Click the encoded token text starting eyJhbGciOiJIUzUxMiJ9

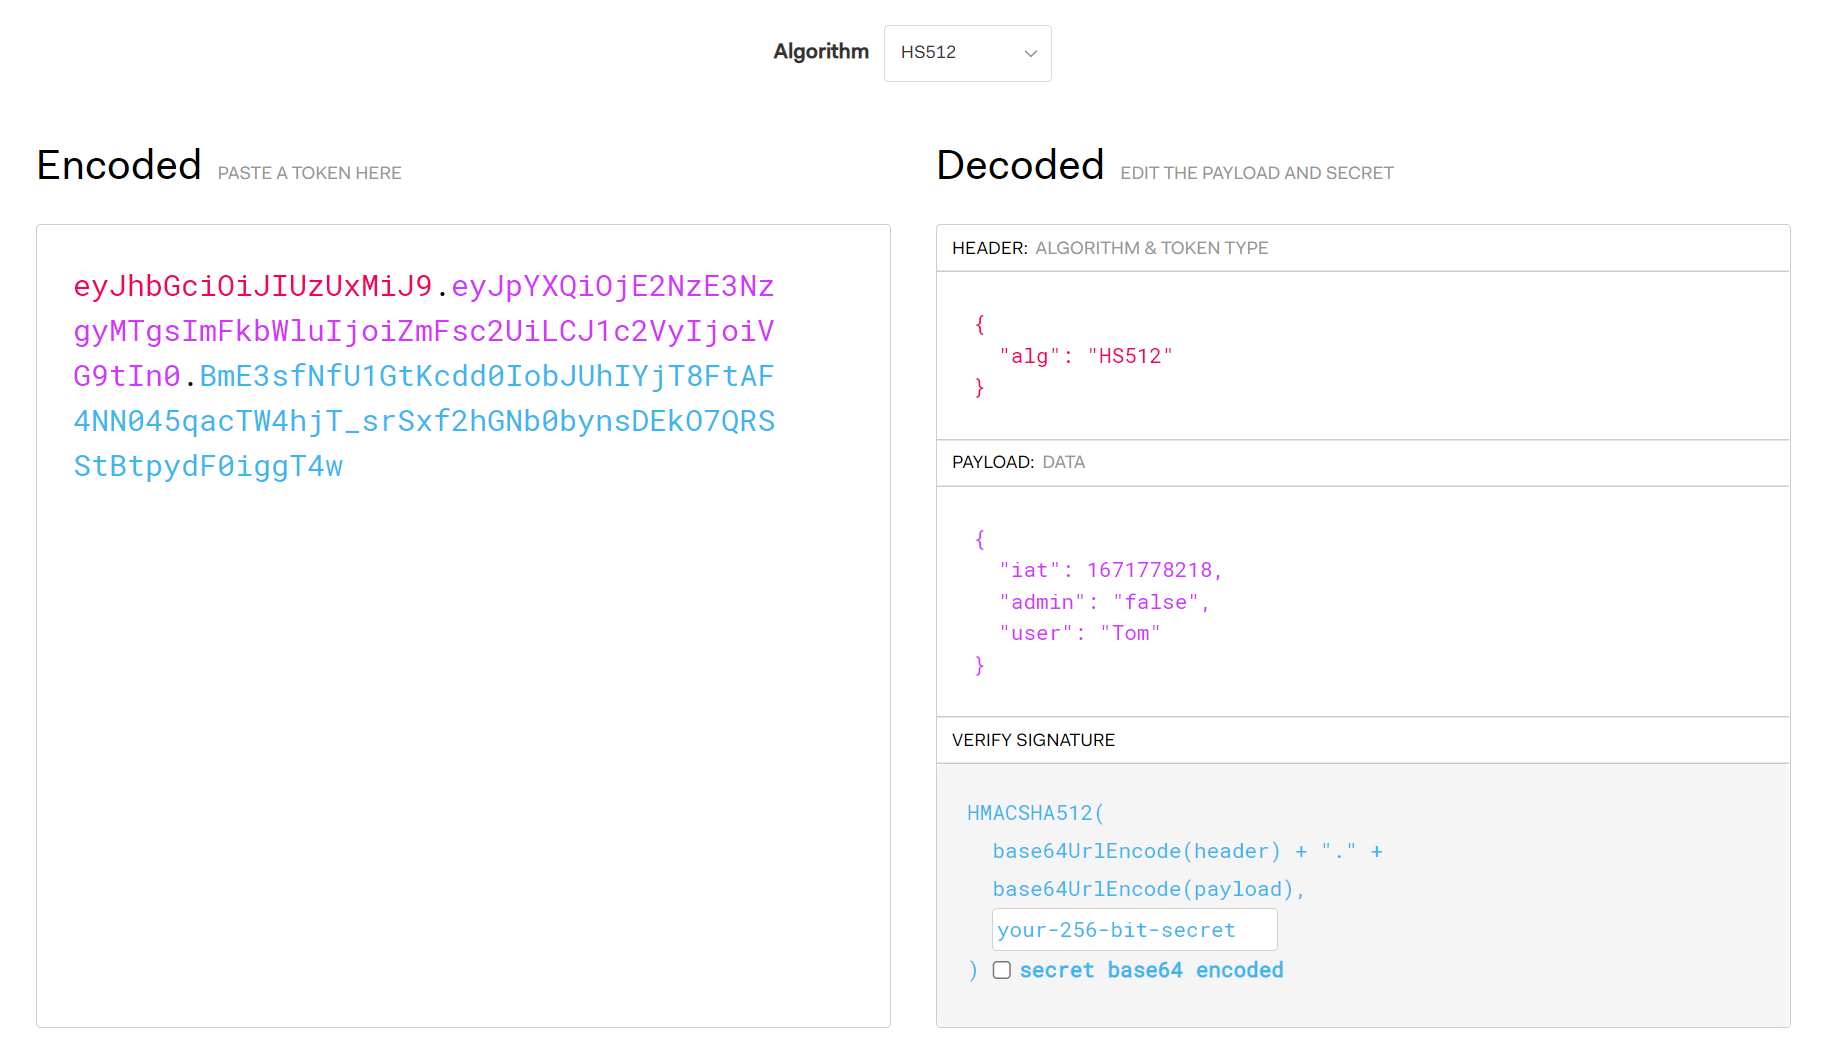[x=424, y=376]
